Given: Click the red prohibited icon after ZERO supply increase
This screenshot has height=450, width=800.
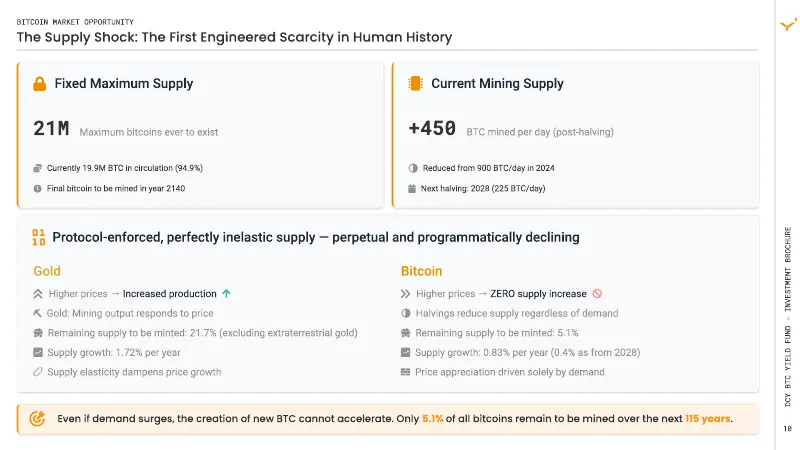Looking at the screenshot, I should tap(597, 293).
